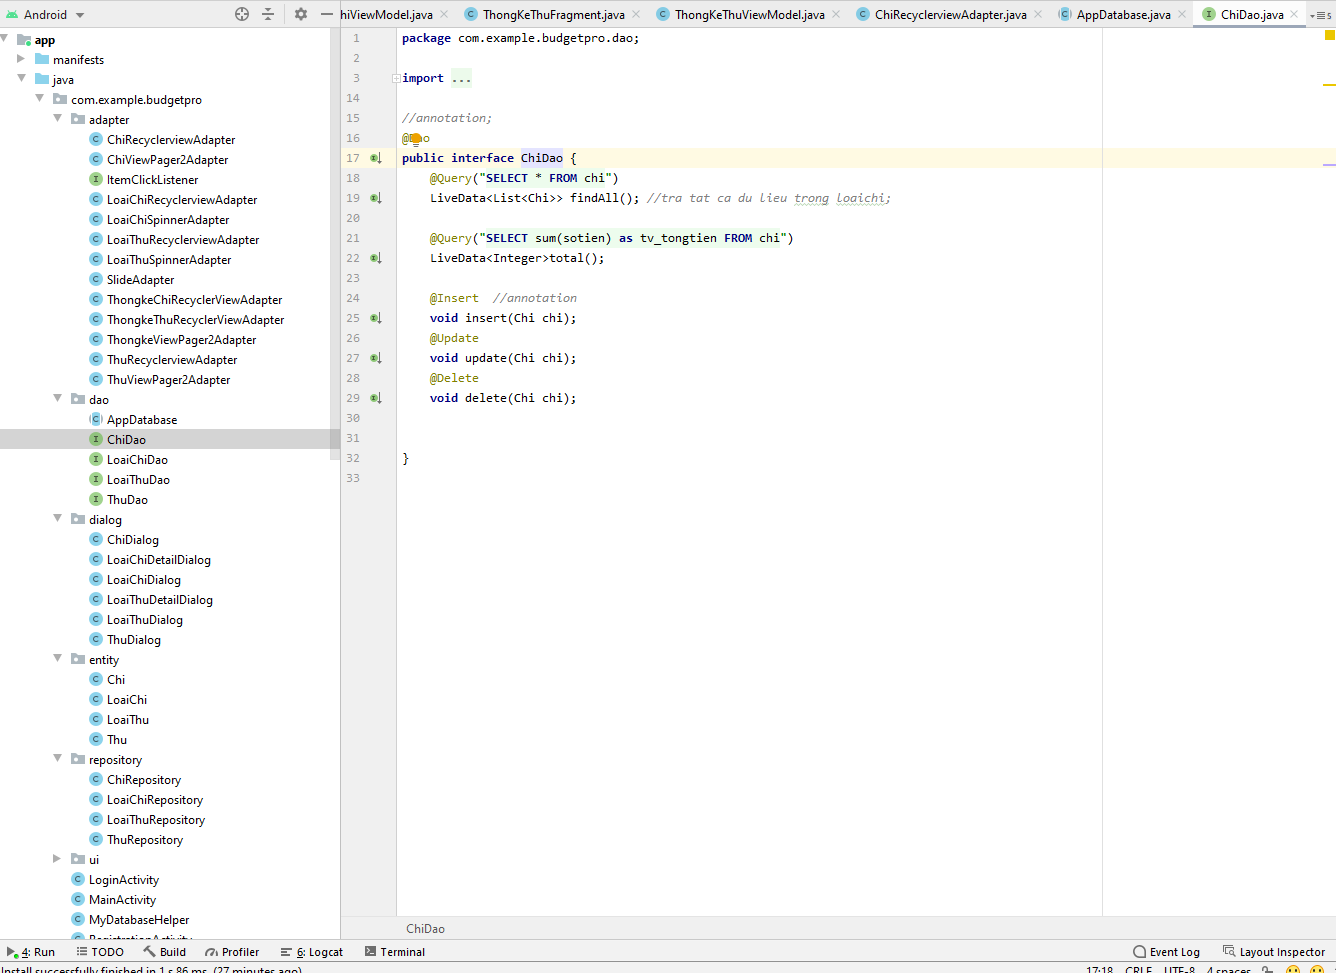Collapse the entity package
Viewport: 1336px width, 973px height.
click(57, 659)
